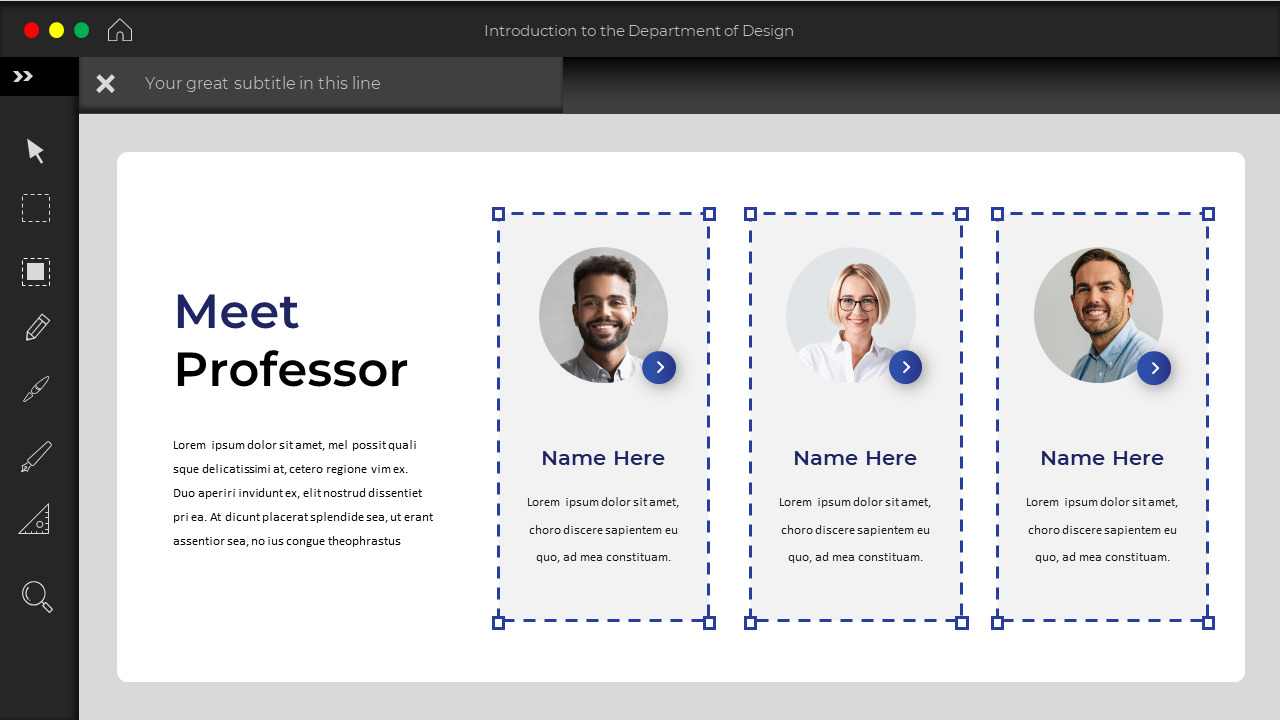This screenshot has width=1280, height=720.
Task: Click the first 'Name Here' heading
Action: pyautogui.click(x=603, y=457)
